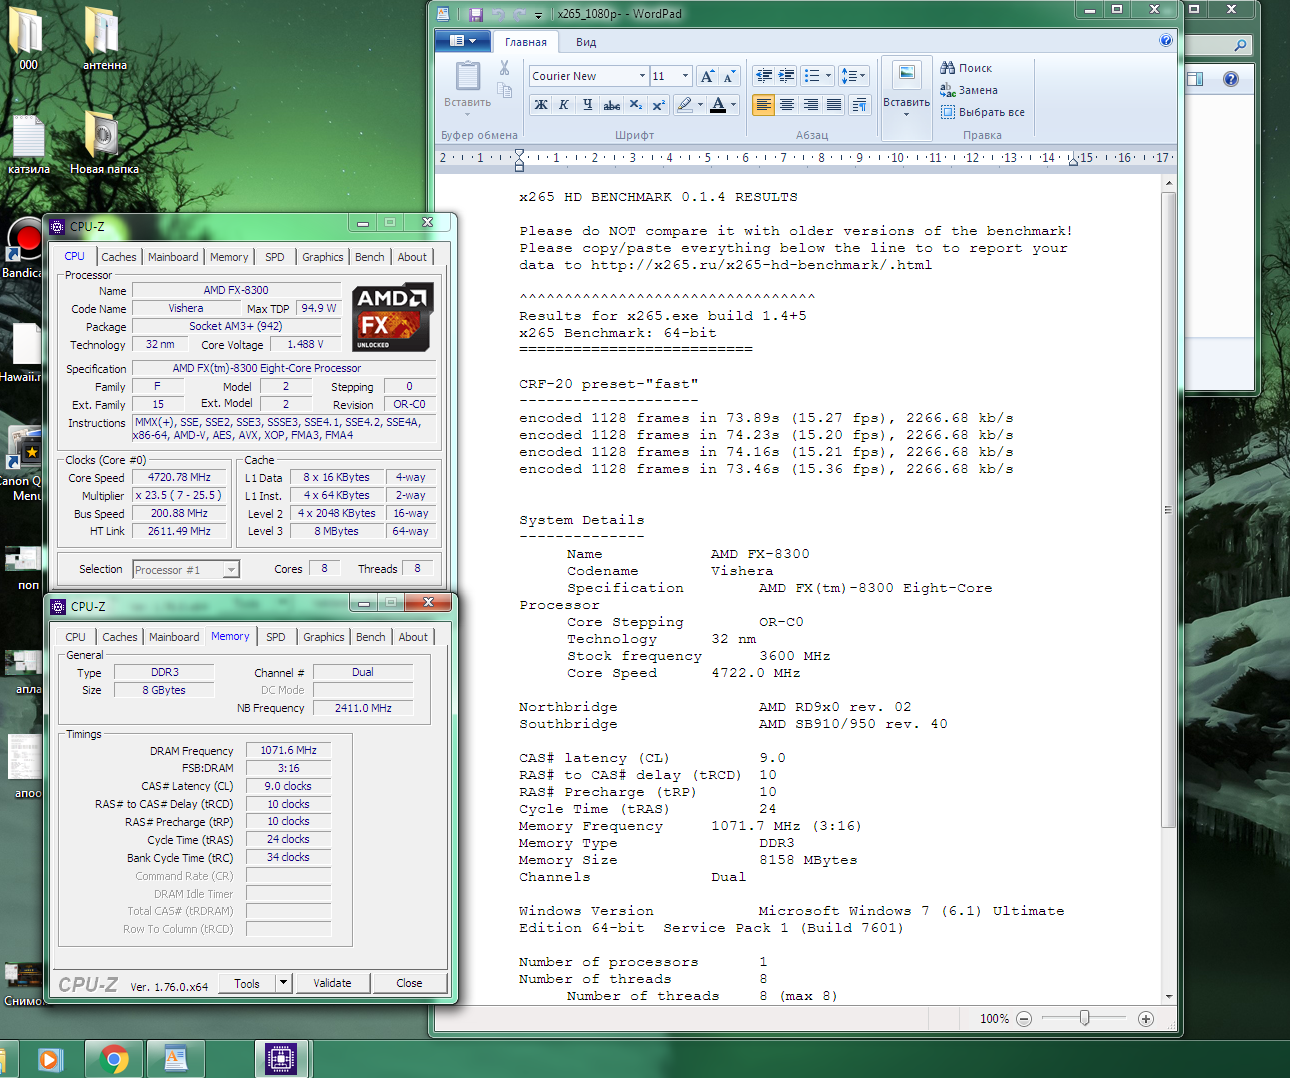Open the WordPad application menu button

pyautogui.click(x=462, y=41)
